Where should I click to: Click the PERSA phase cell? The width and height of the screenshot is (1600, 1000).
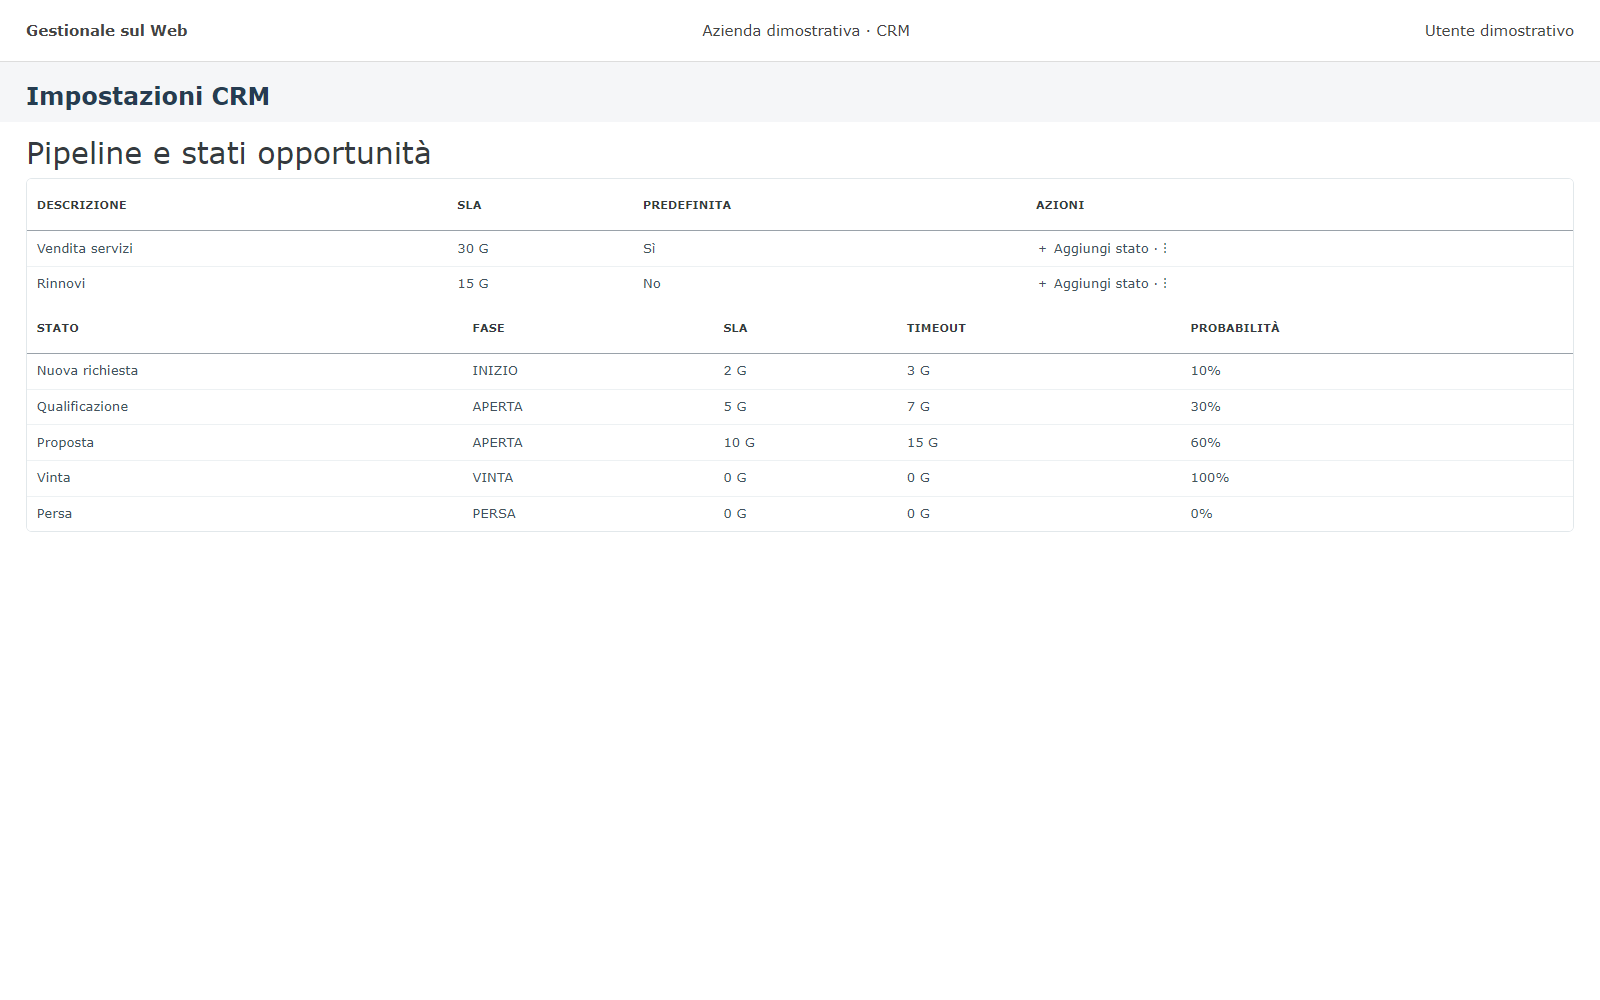(494, 514)
